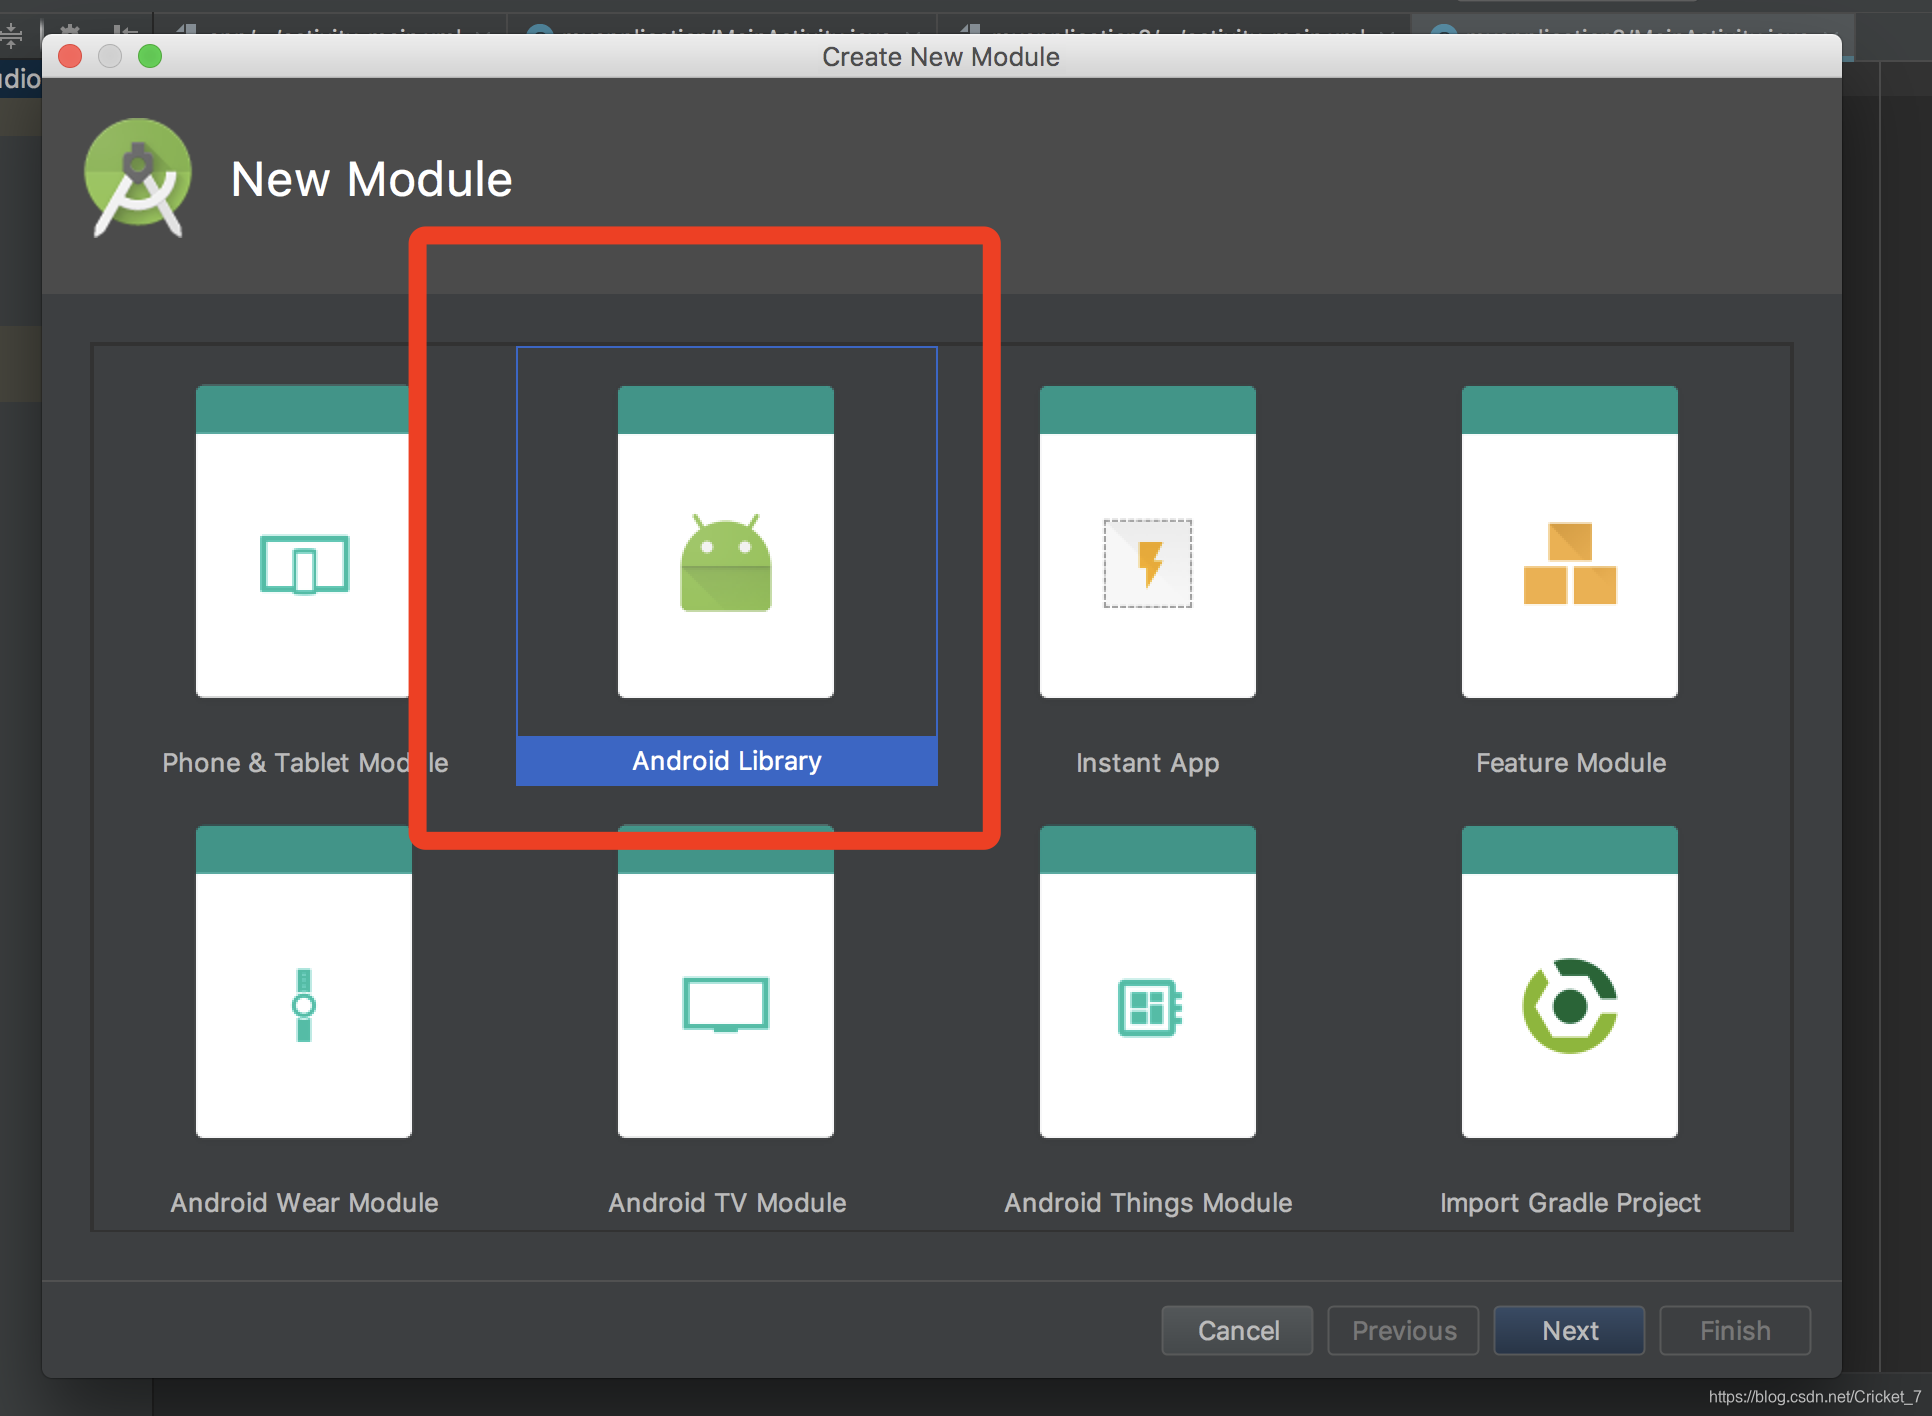Click the Finish button

(1735, 1330)
